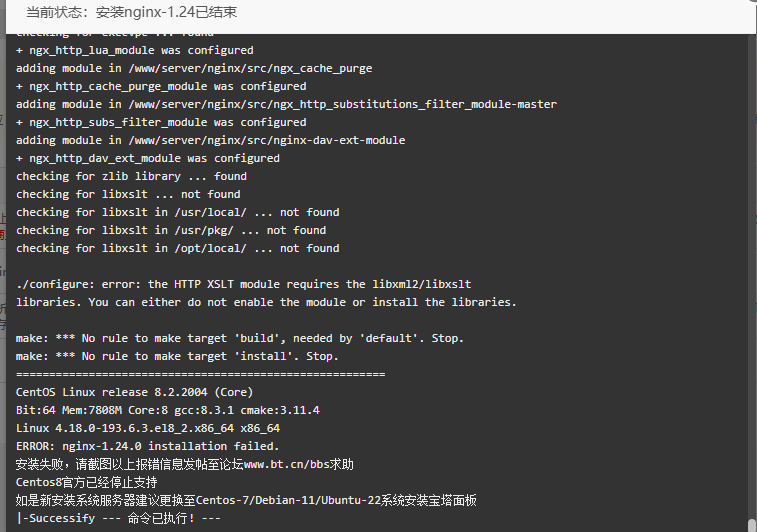
Task: Click the nginx-dav-ext-module adding module line
Action: point(210,140)
